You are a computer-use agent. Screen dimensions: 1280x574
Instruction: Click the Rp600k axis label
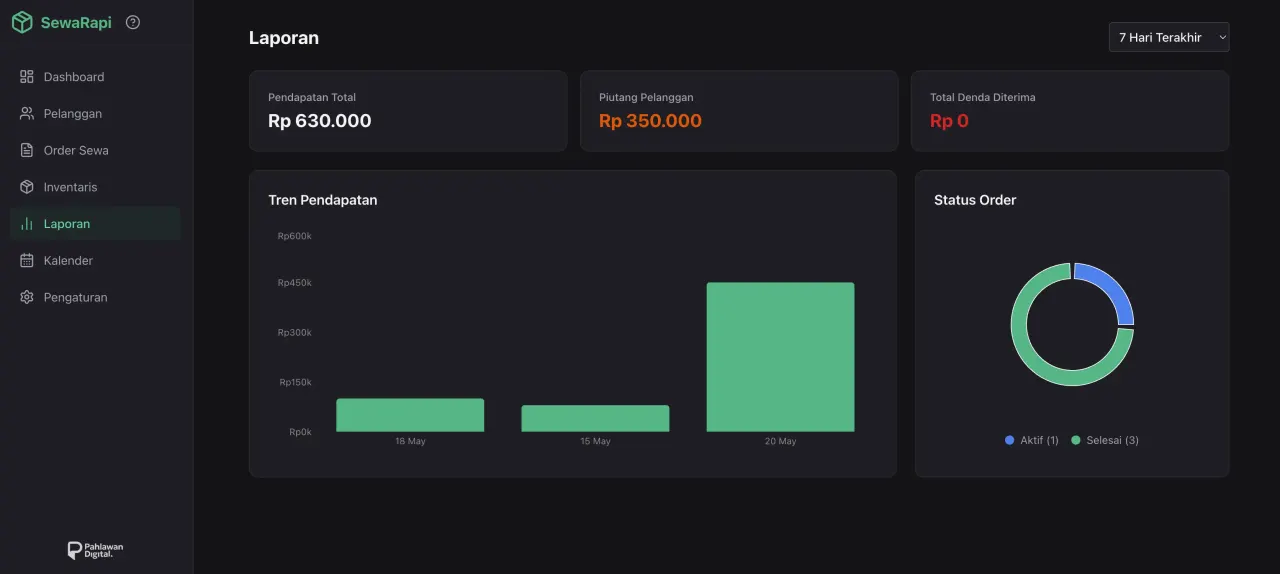(x=295, y=236)
